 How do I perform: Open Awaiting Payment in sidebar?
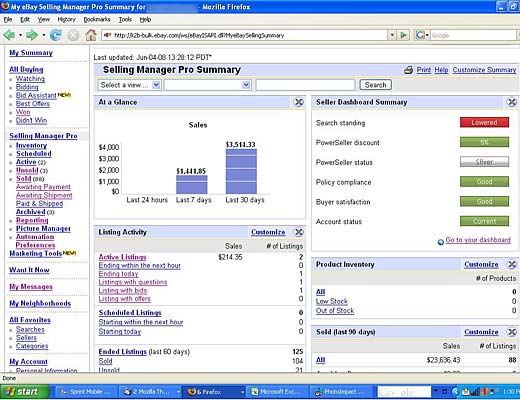point(43,187)
